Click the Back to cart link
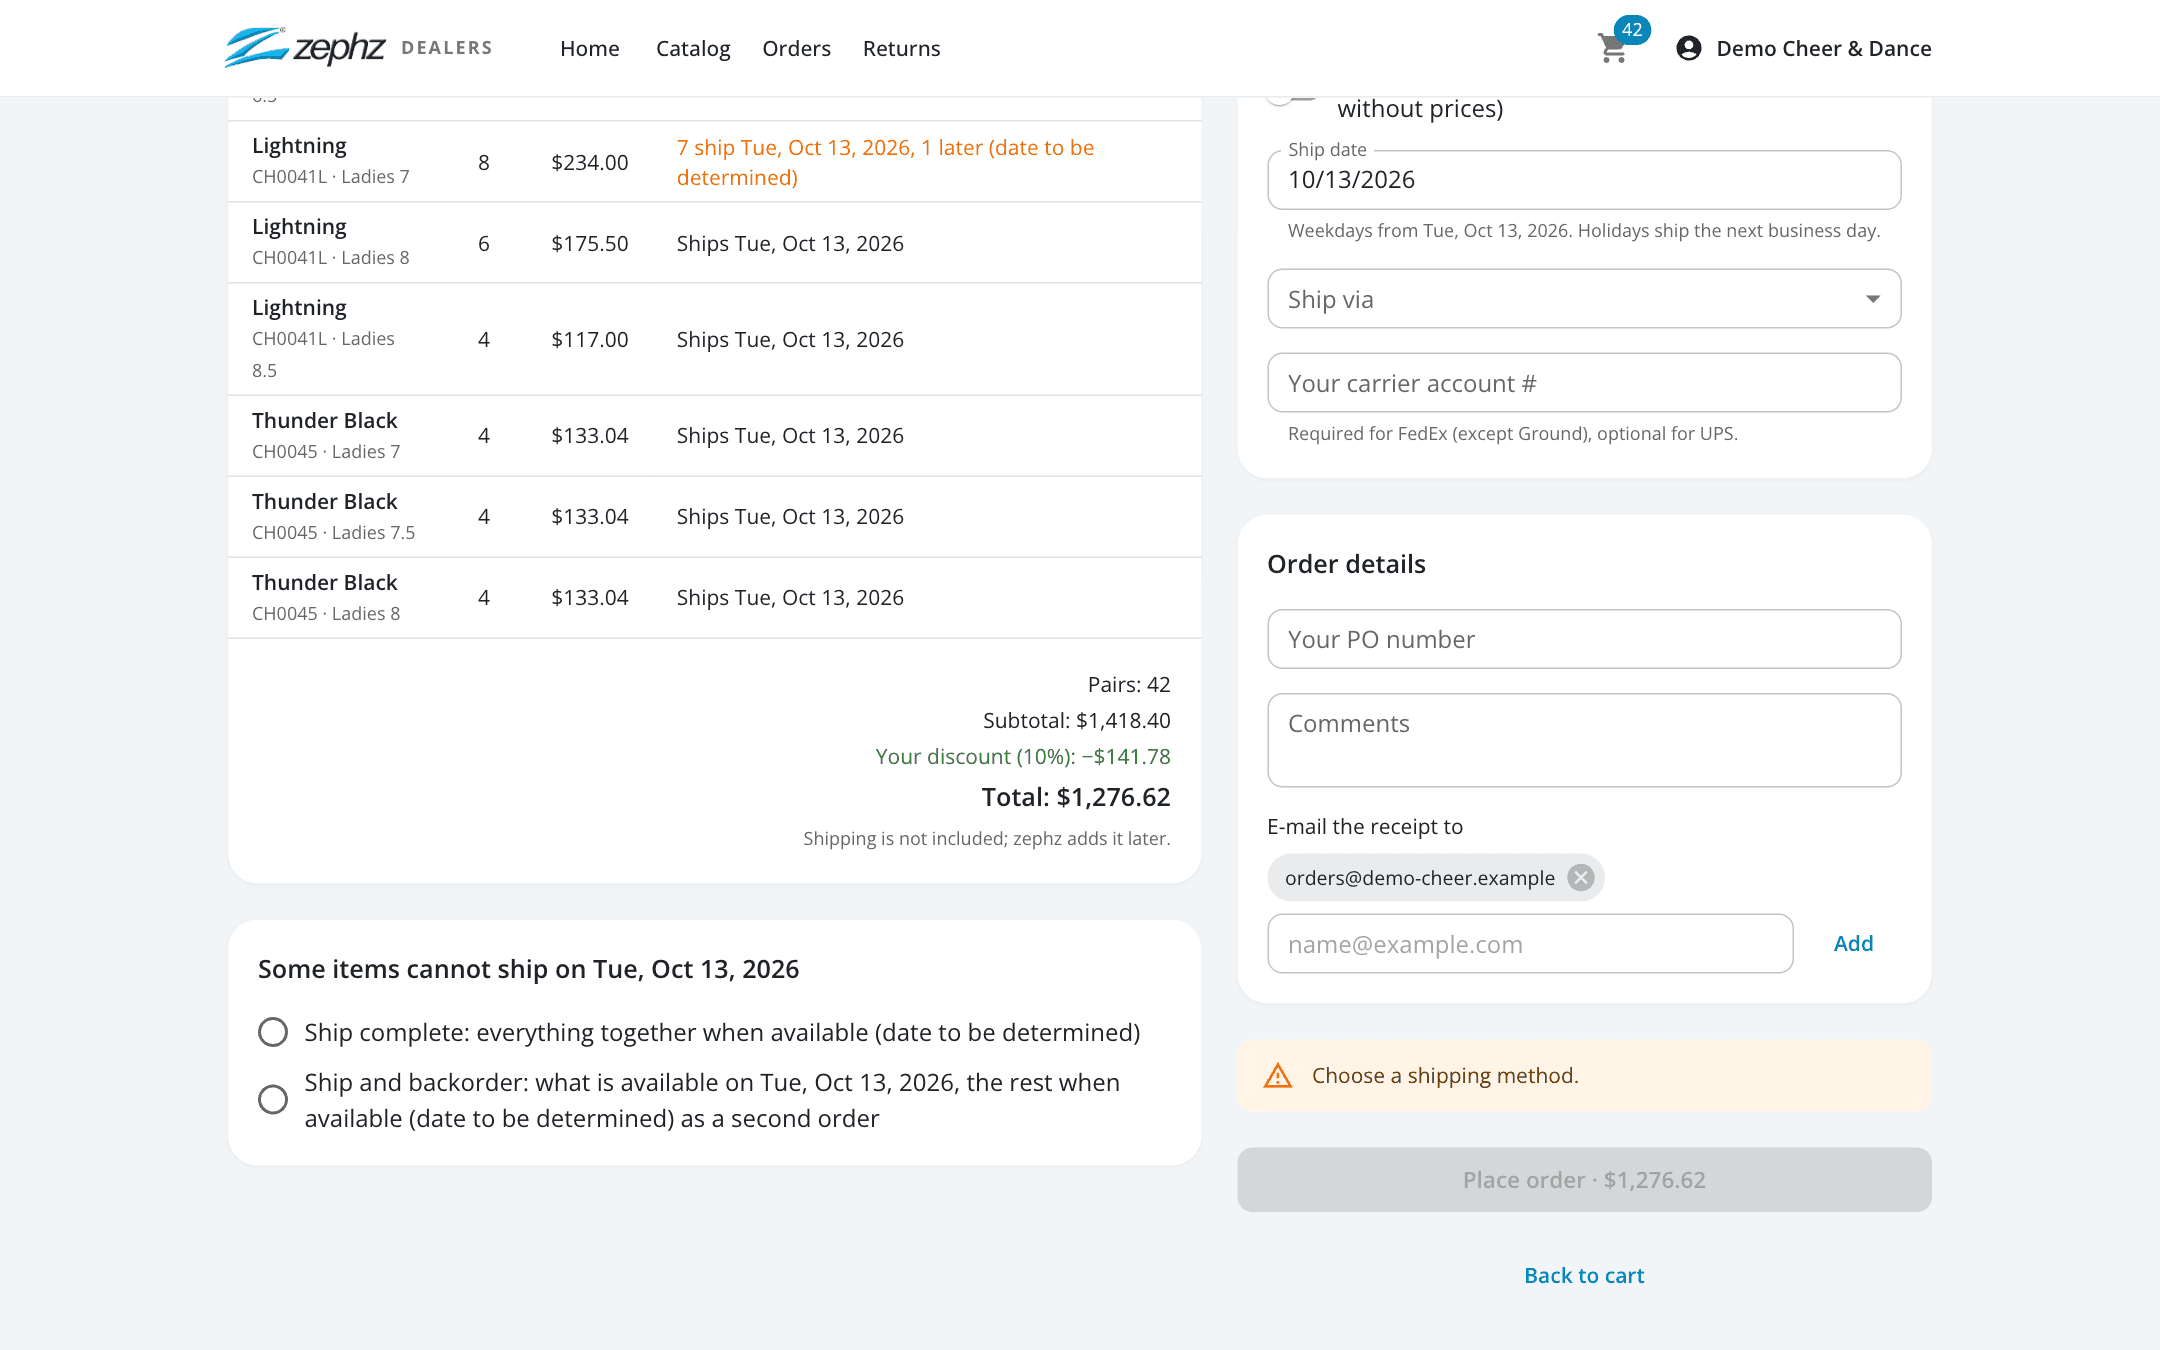 click(1584, 1275)
